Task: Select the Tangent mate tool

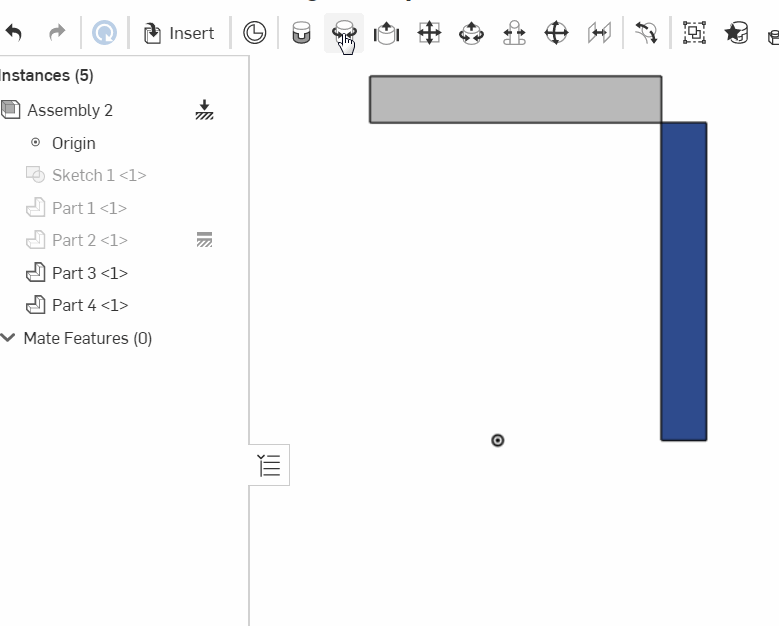Action: tap(646, 33)
